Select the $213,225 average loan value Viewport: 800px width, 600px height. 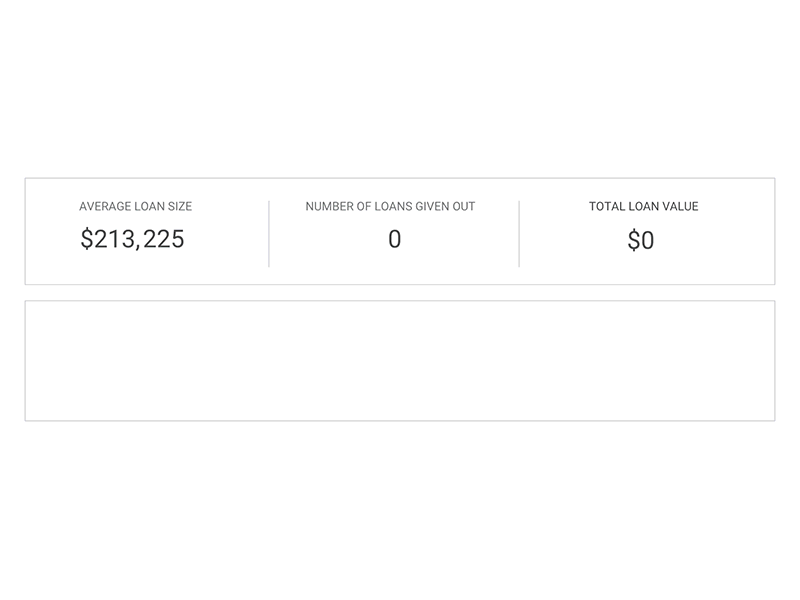pyautogui.click(x=134, y=239)
